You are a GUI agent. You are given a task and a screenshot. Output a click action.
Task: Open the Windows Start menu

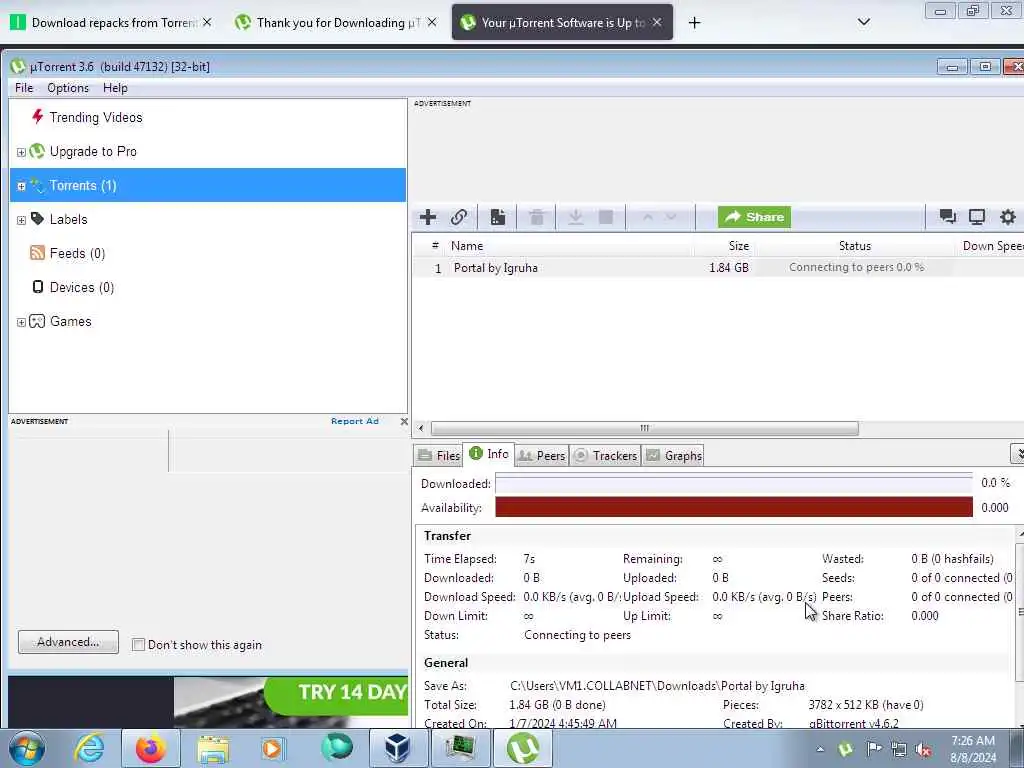click(27, 748)
